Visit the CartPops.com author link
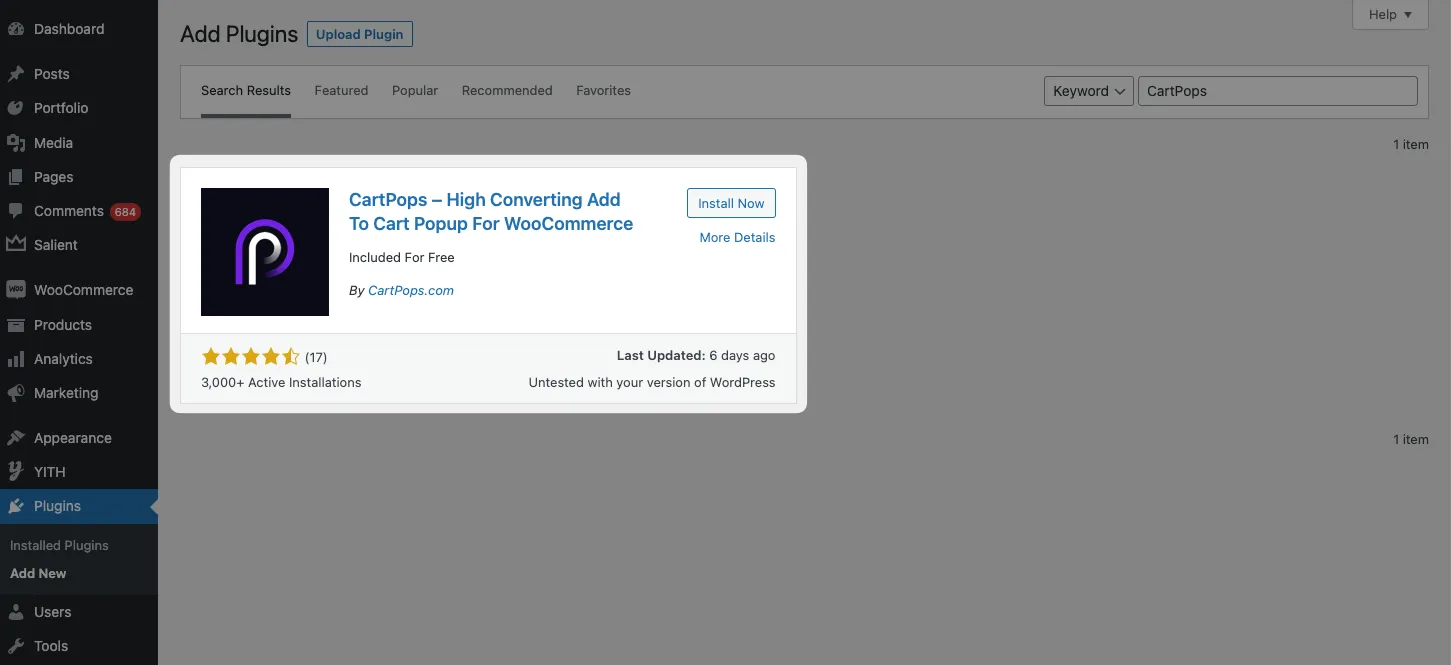The image size is (1451, 665). point(411,291)
